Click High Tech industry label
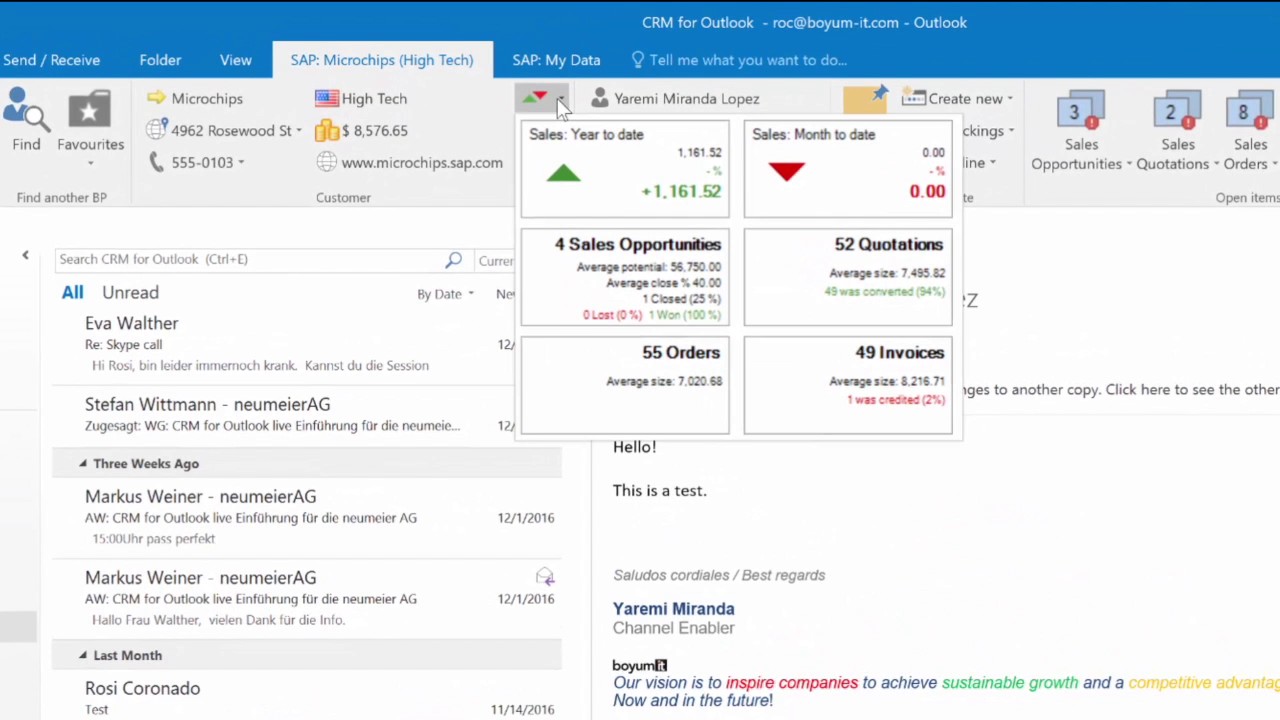Viewport: 1280px width, 720px height. coord(374,98)
